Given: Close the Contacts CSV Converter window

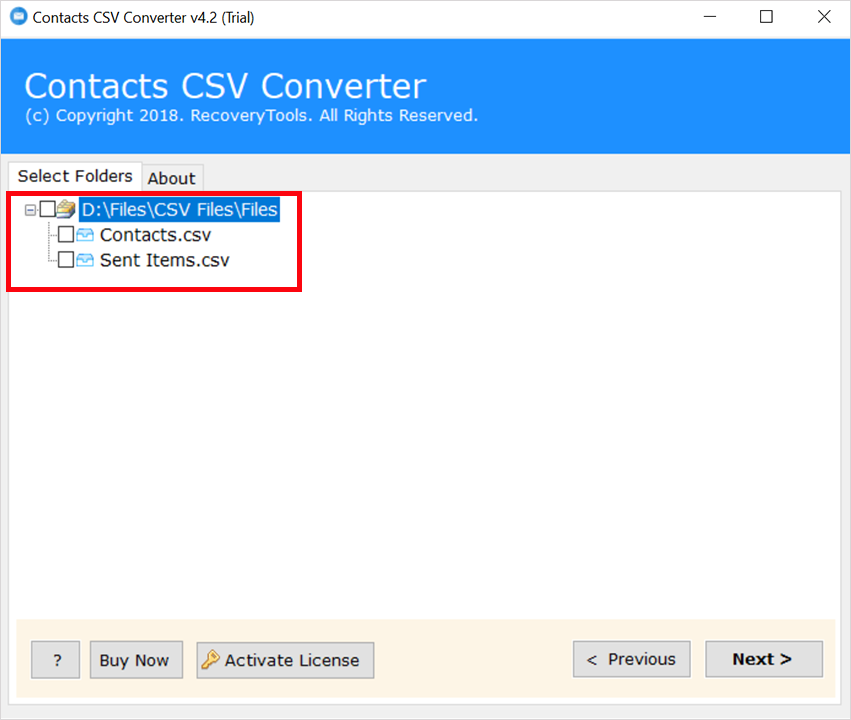Looking at the screenshot, I should pos(824,17).
